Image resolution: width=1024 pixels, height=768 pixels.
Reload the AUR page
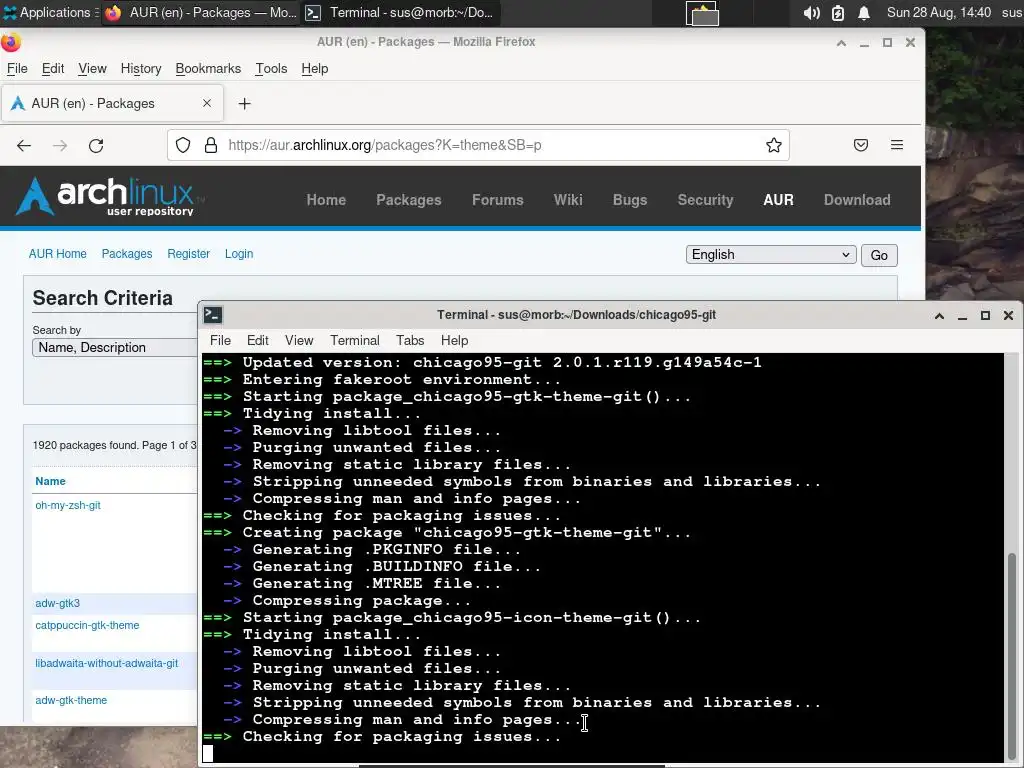96,146
